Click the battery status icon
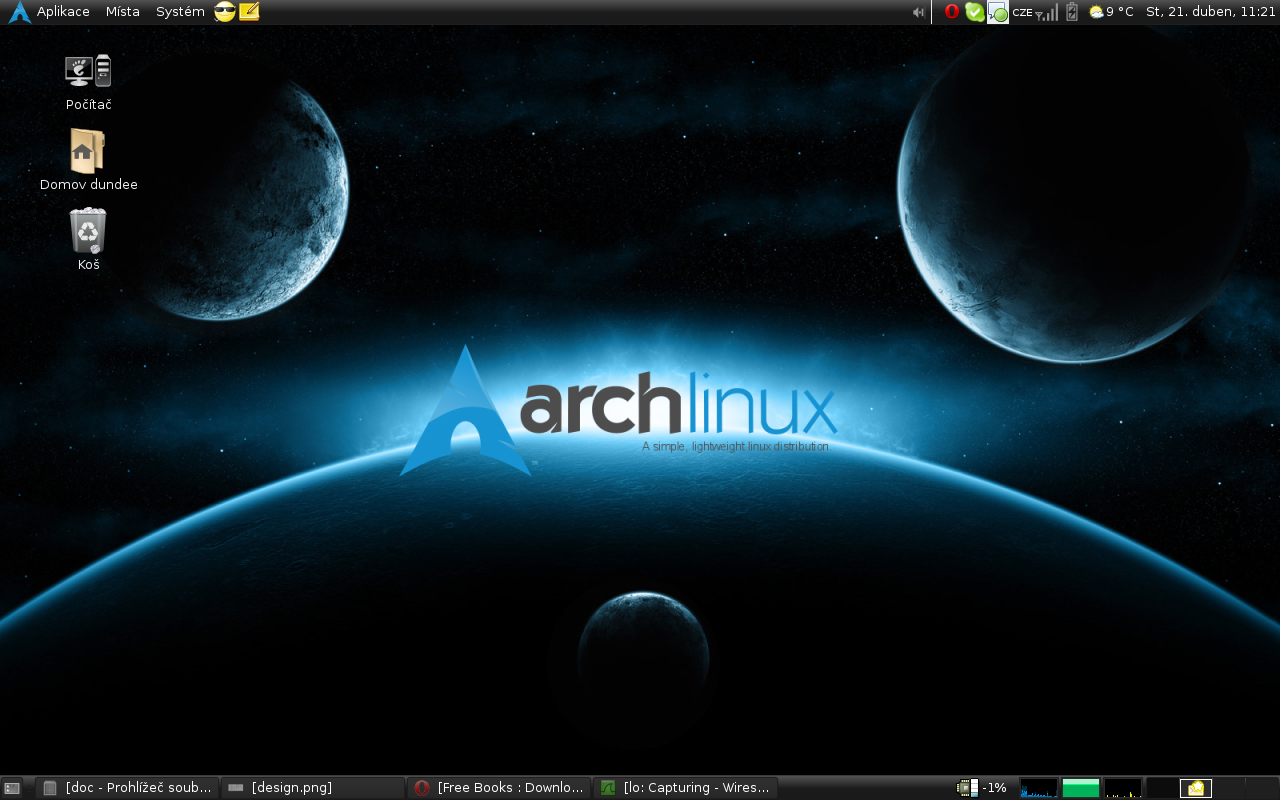This screenshot has height=800, width=1280. click(1072, 12)
